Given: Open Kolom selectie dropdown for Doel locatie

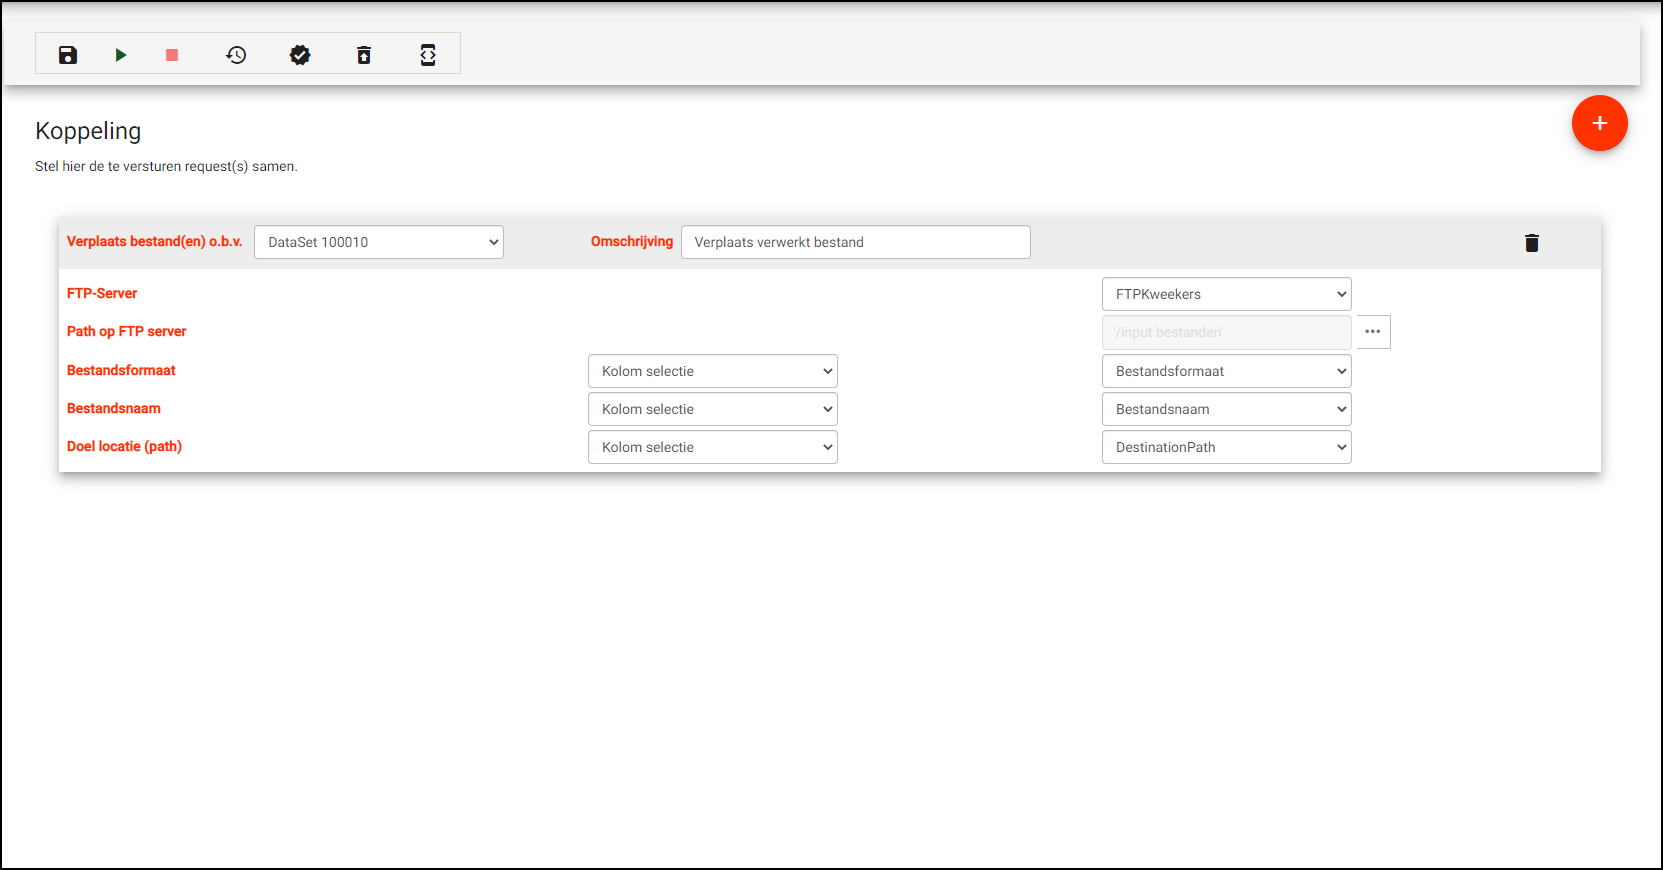Looking at the screenshot, I should click(712, 447).
